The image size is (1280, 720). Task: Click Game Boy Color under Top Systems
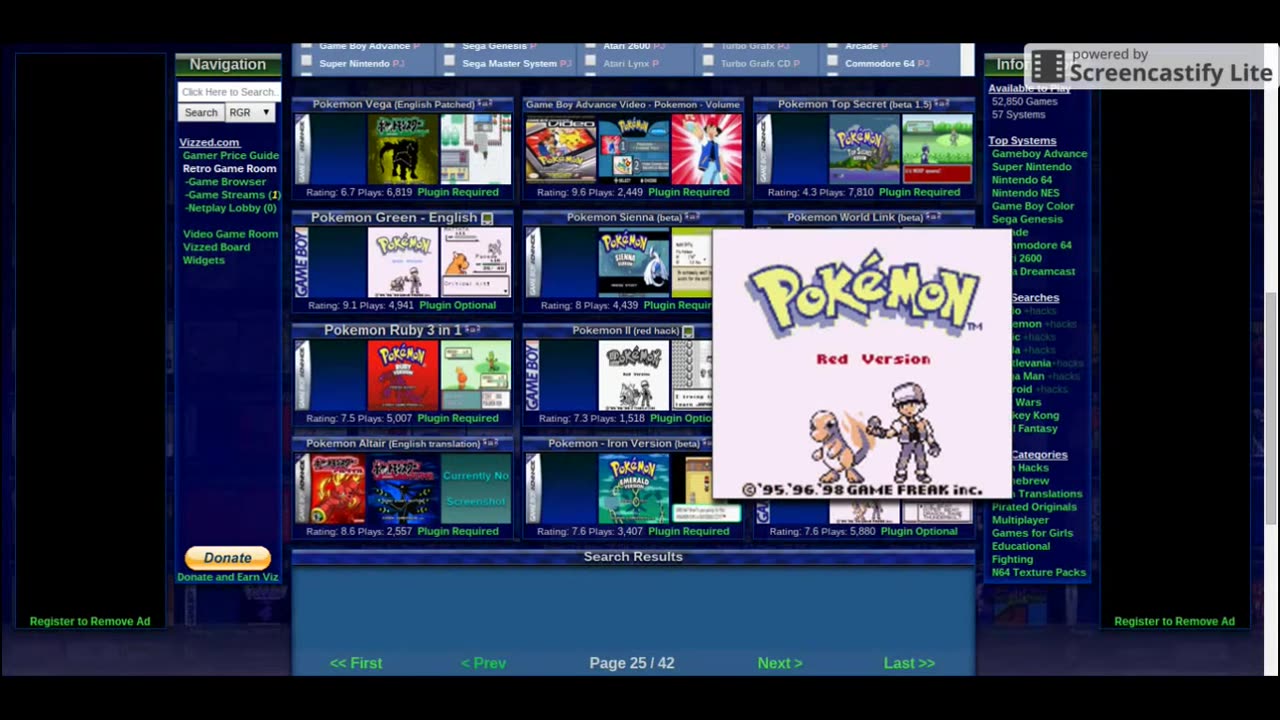coord(1033,205)
